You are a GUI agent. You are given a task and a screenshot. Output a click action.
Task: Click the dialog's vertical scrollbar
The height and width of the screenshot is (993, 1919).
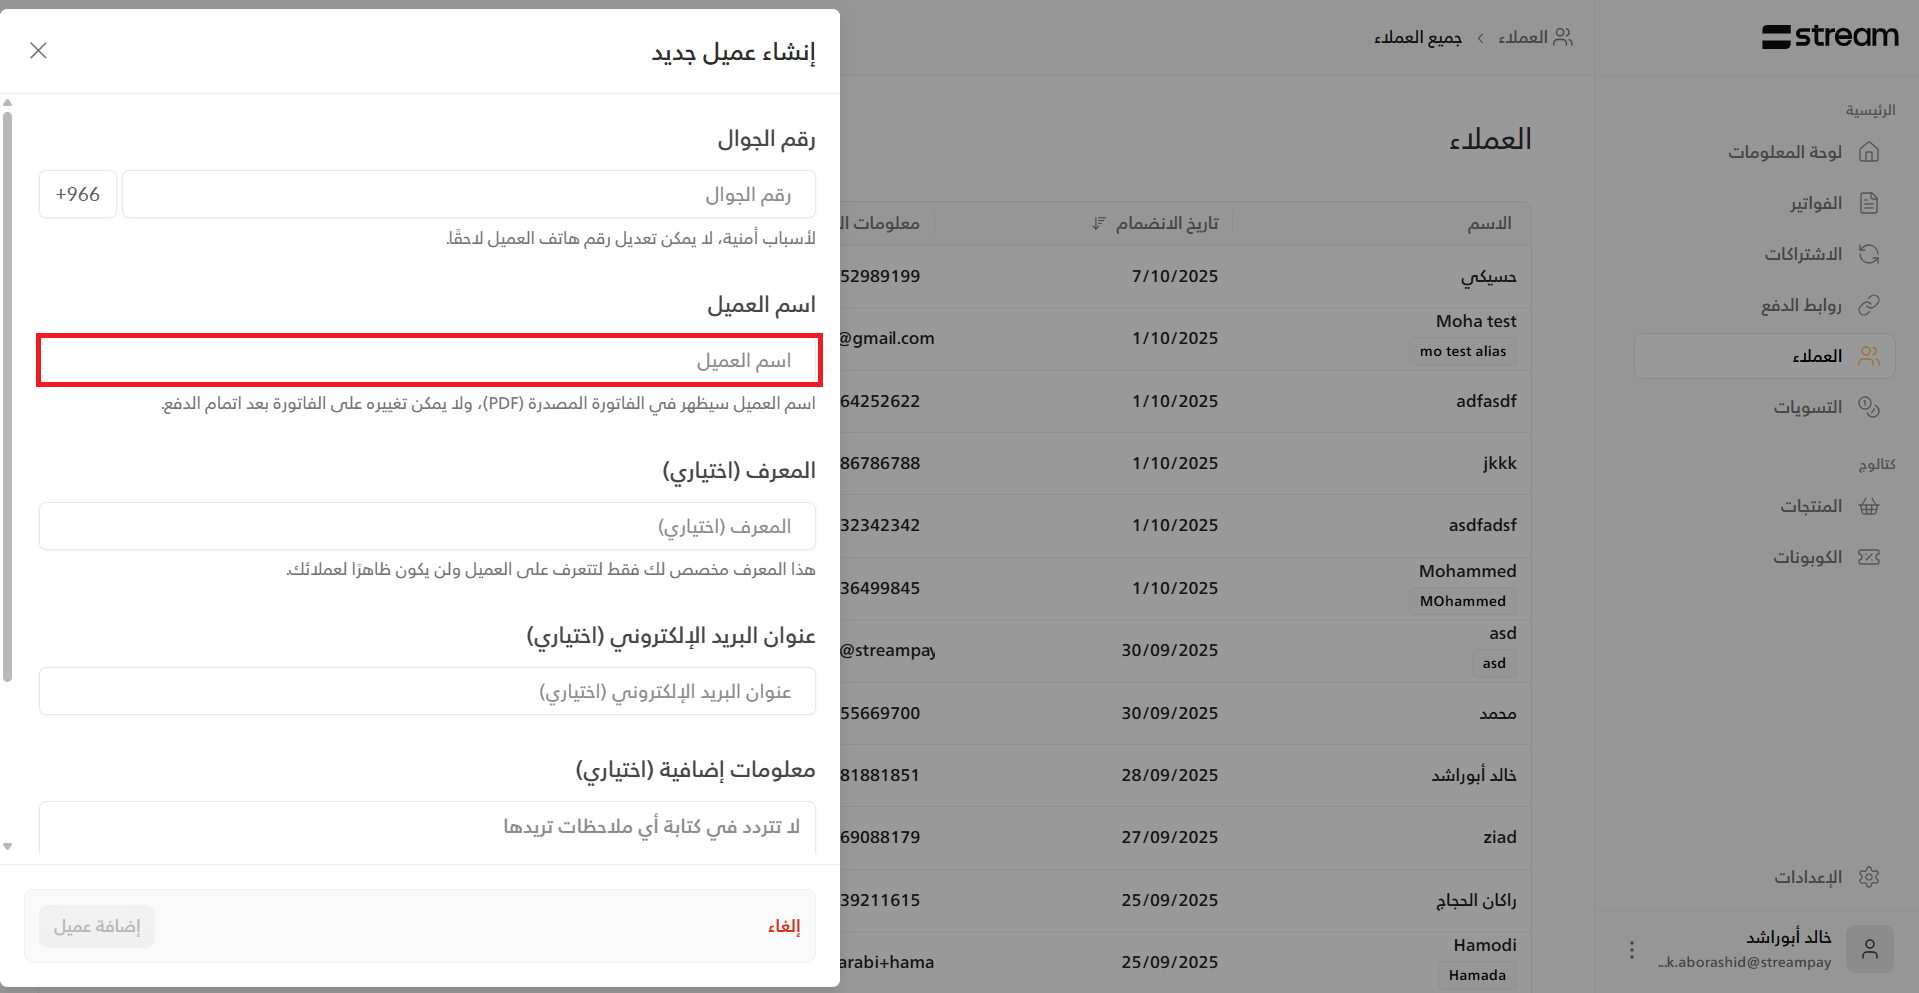tap(8, 400)
